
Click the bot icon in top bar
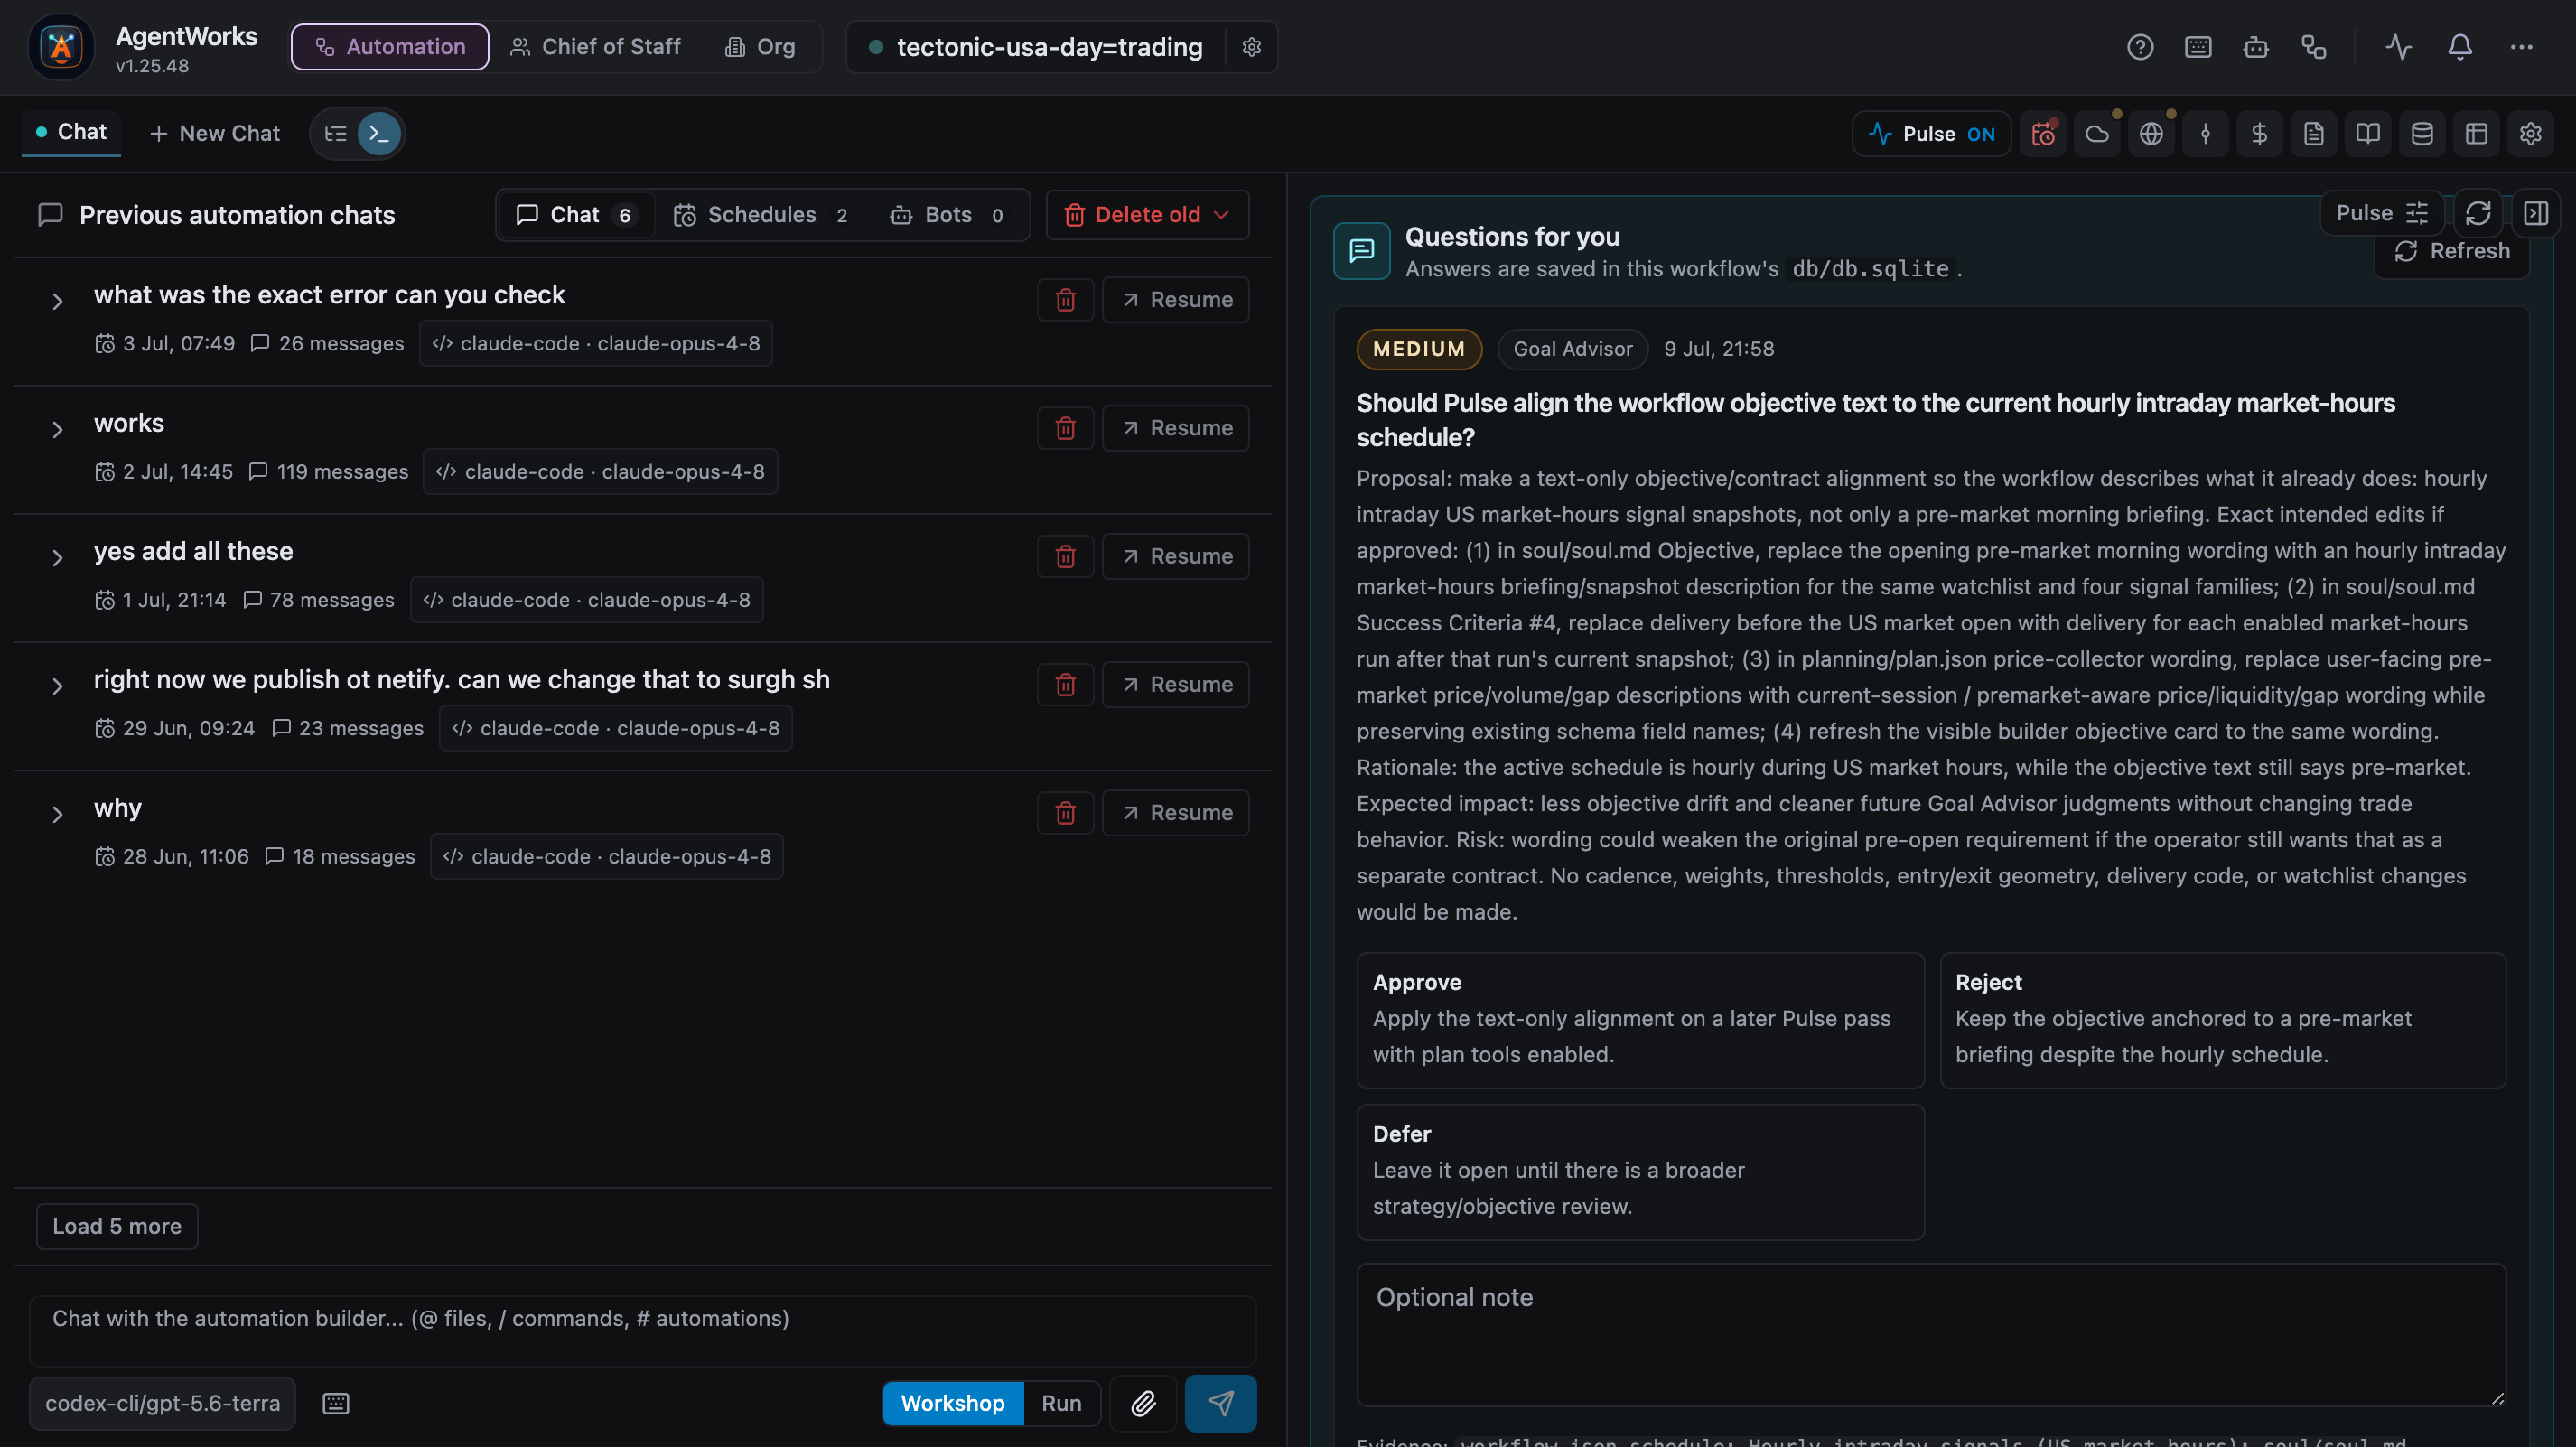point(2255,47)
